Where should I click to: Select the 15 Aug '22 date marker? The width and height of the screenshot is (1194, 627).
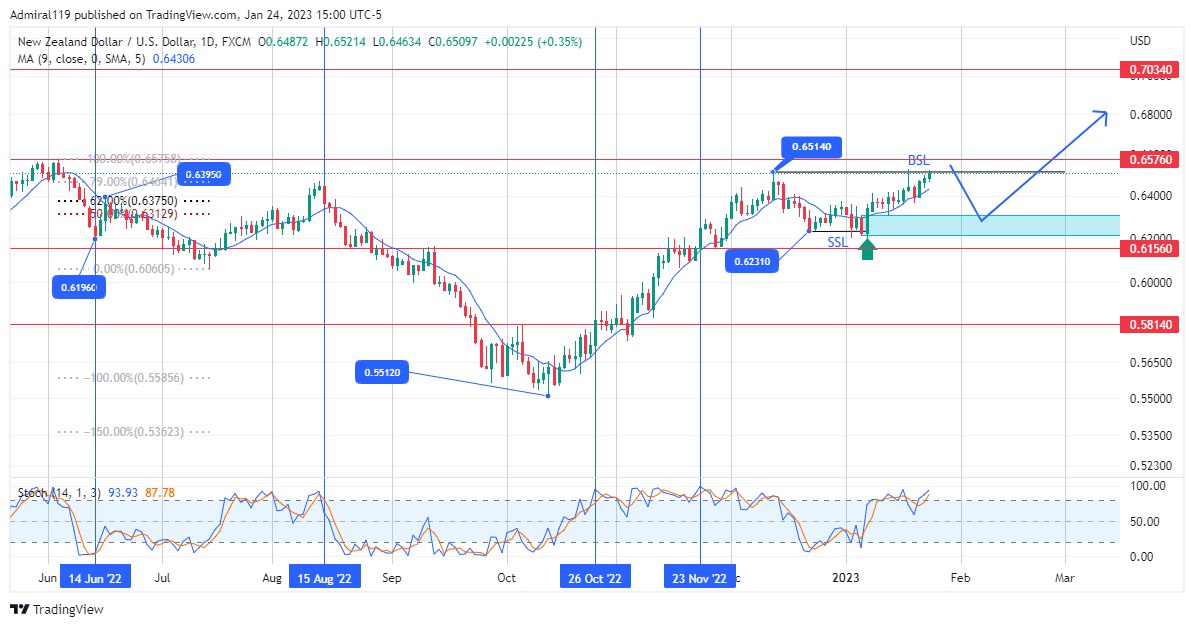coord(324,578)
